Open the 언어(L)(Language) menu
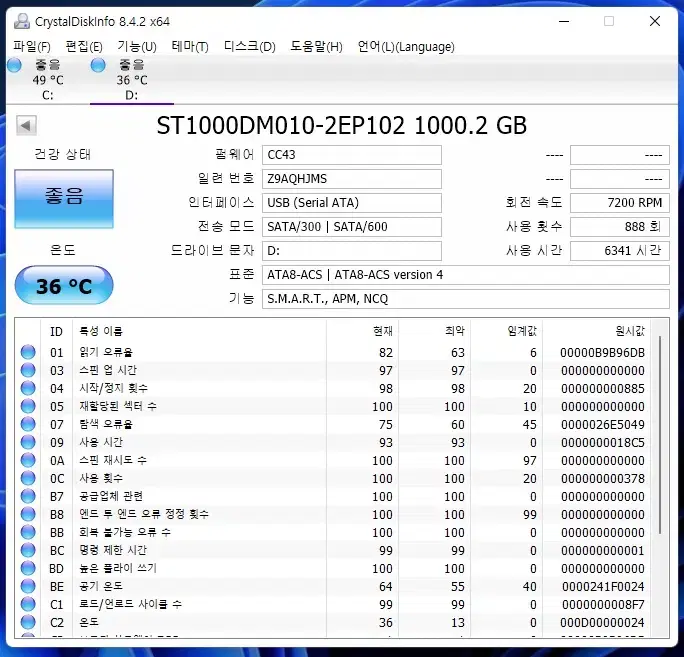This screenshot has height=657, width=684. pyautogui.click(x=406, y=46)
